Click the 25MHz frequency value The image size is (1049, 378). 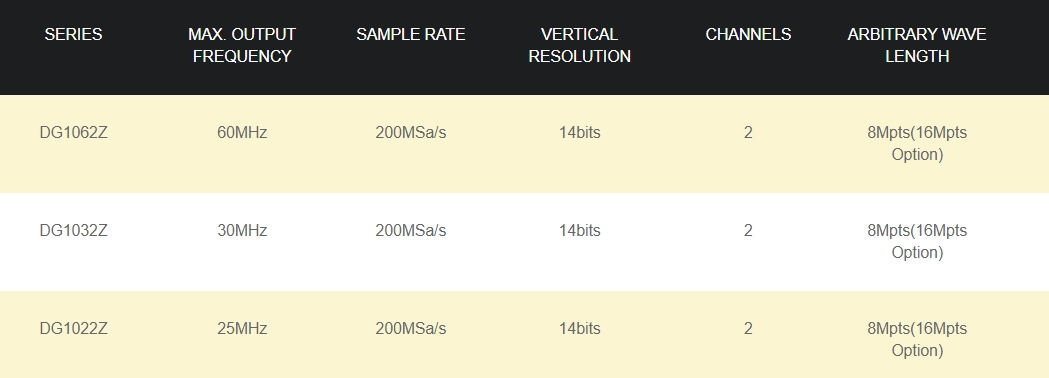coord(242,328)
